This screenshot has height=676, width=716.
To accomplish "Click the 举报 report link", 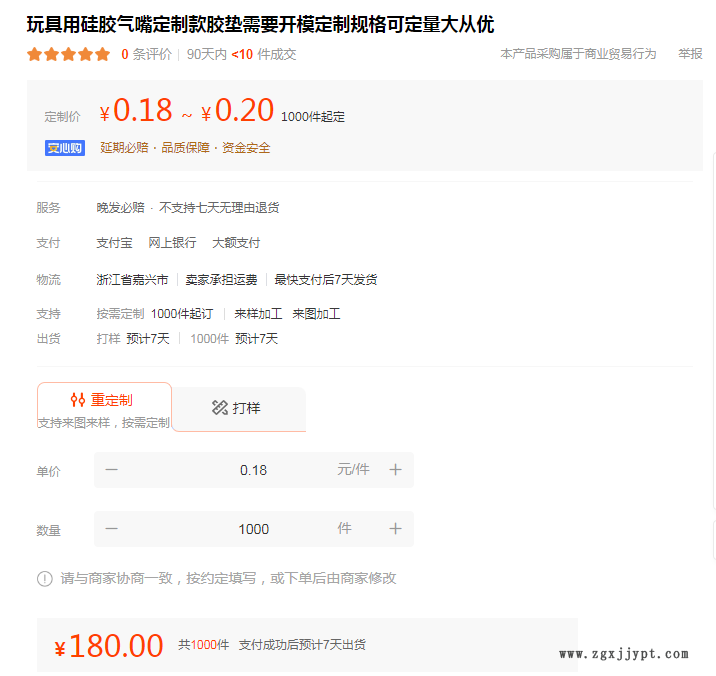I will pyautogui.click(x=690, y=54).
